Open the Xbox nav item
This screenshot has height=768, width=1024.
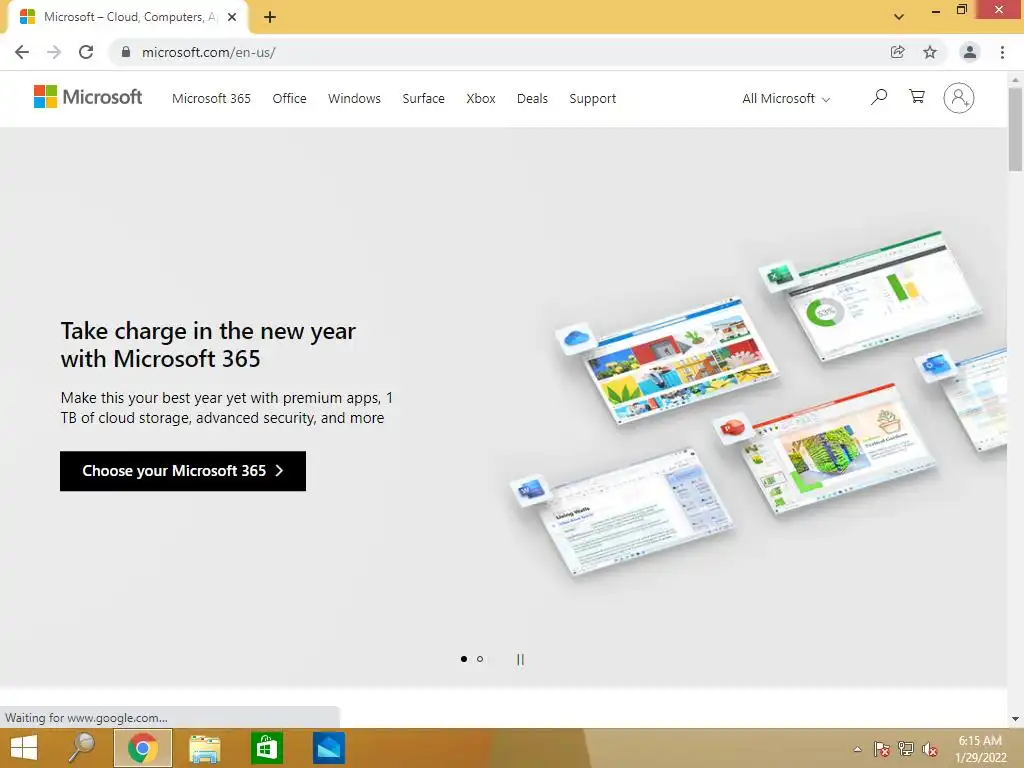481,99
